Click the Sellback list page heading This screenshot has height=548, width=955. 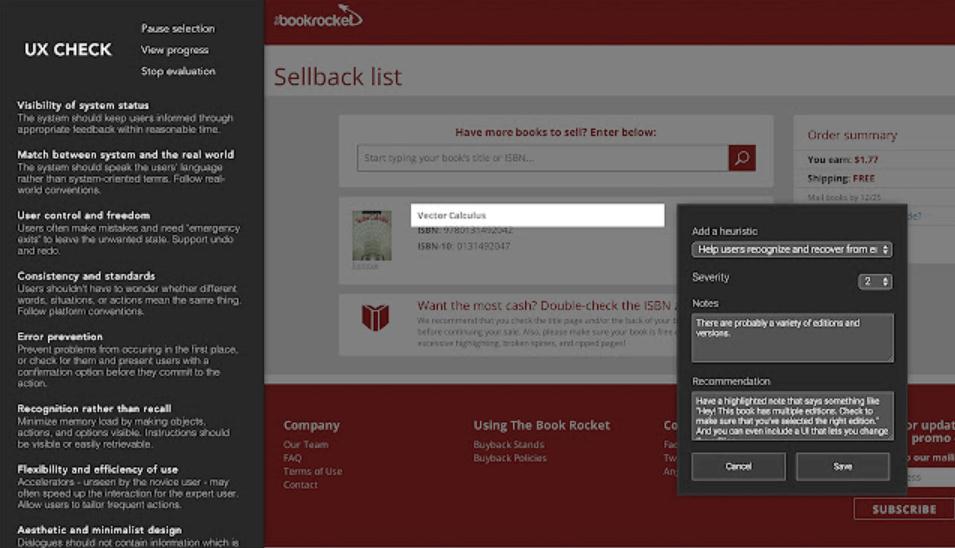[337, 77]
